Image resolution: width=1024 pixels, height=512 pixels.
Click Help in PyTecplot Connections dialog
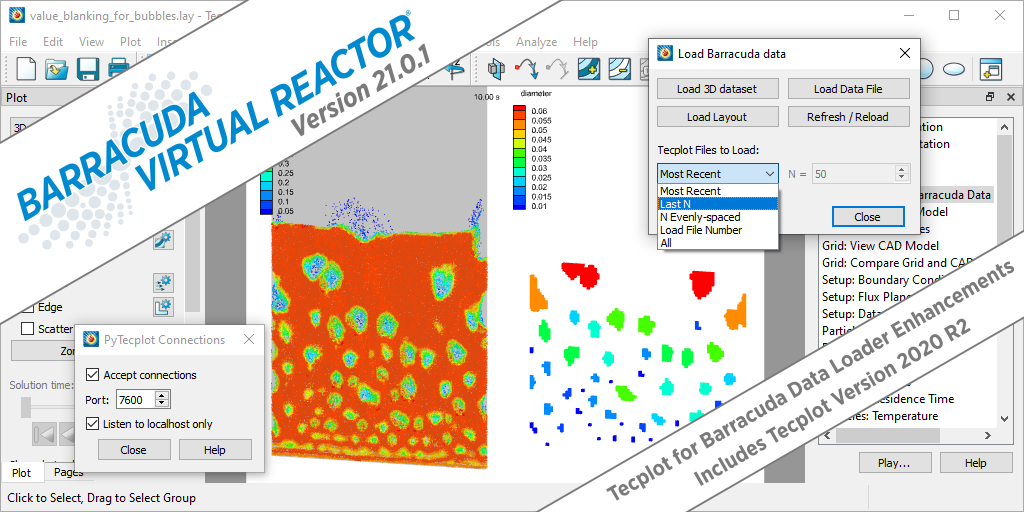(215, 450)
